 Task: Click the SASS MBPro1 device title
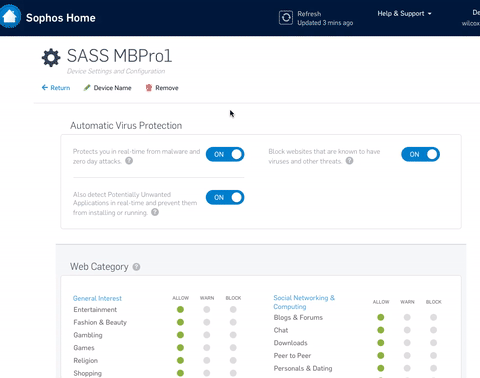[x=119, y=56]
